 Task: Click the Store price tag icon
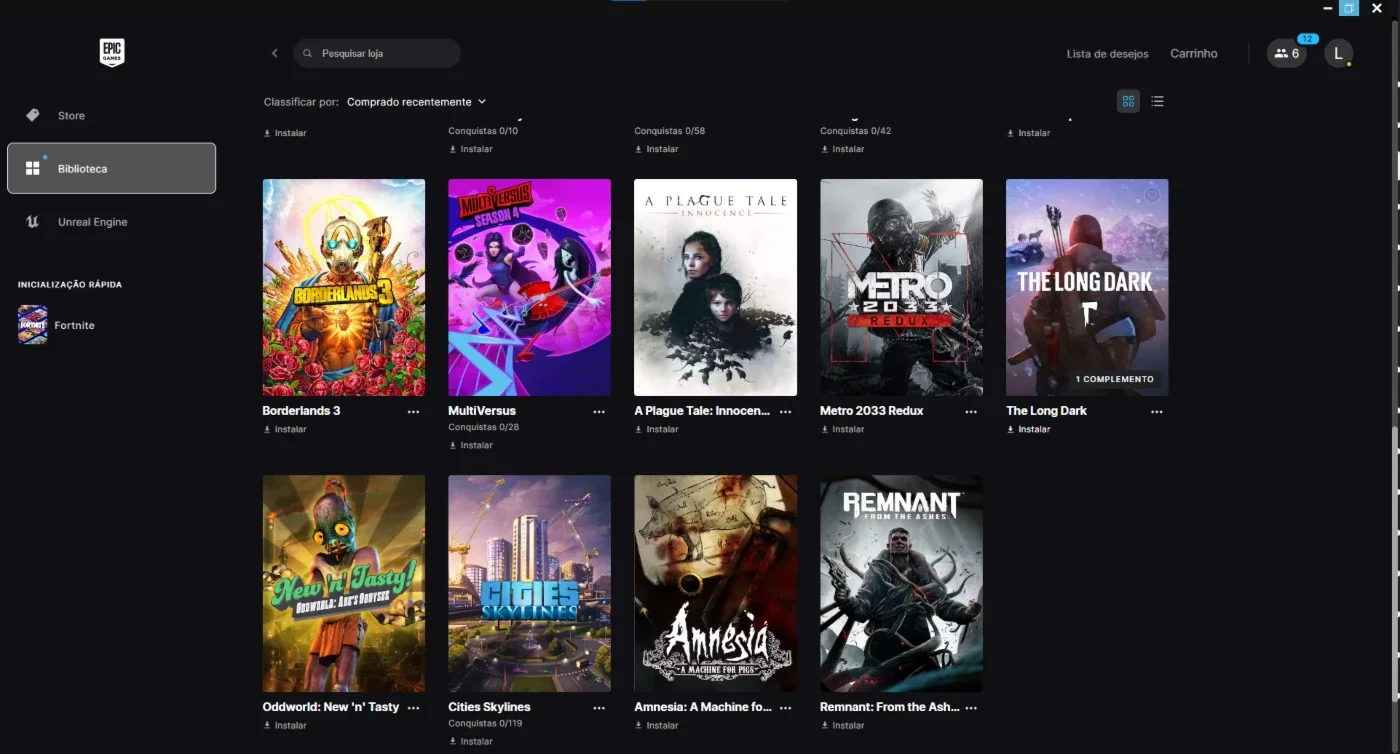[x=33, y=116]
